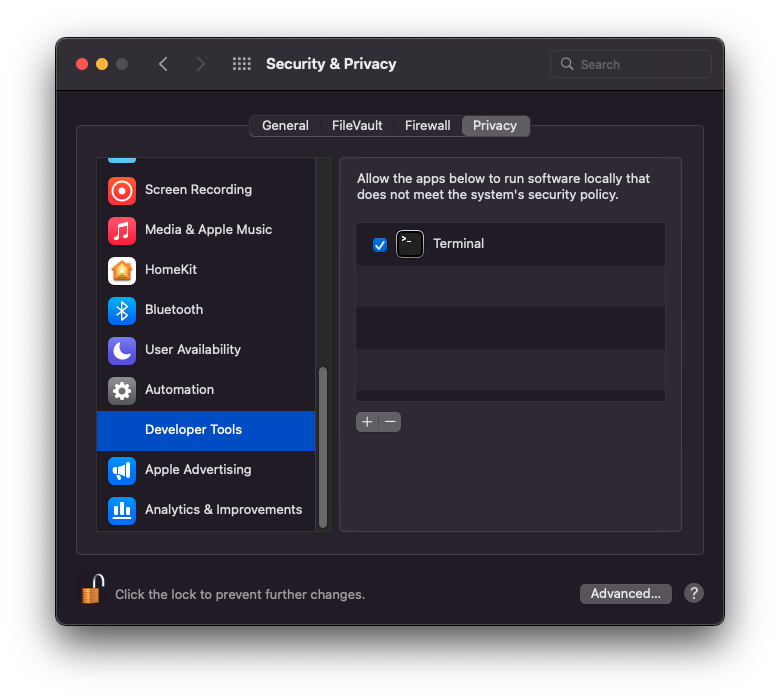Uncheck the Terminal checkbox

(x=380, y=244)
